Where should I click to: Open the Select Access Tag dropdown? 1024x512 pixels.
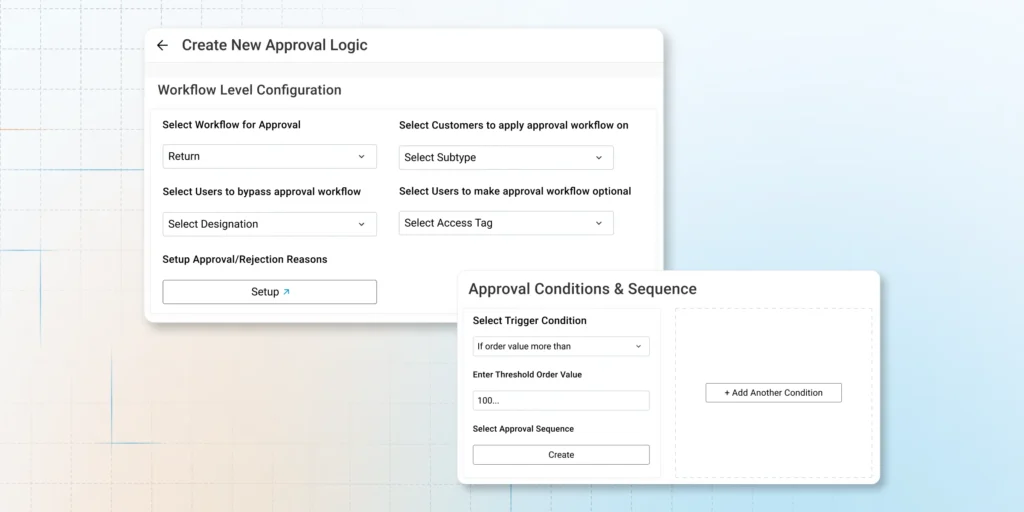(506, 223)
